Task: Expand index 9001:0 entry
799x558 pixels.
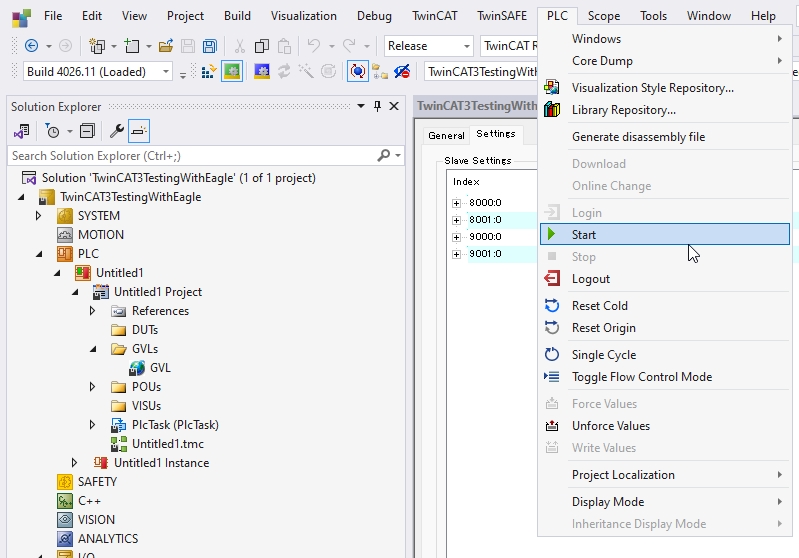Action: pyautogui.click(x=456, y=254)
